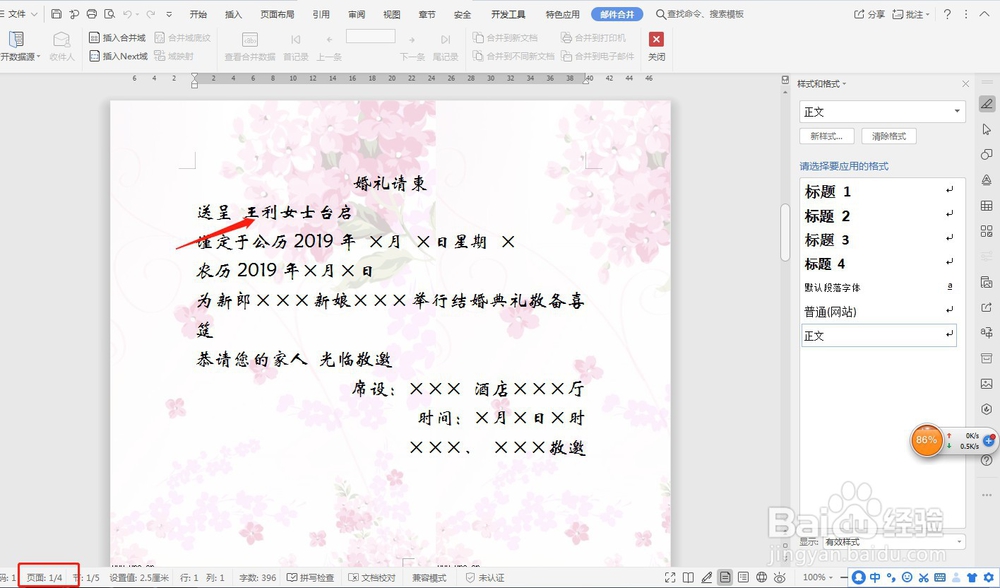The width and height of the screenshot is (1000, 588).
Task: Expand quick access toolbar customize arrow
Action: tap(169, 14)
